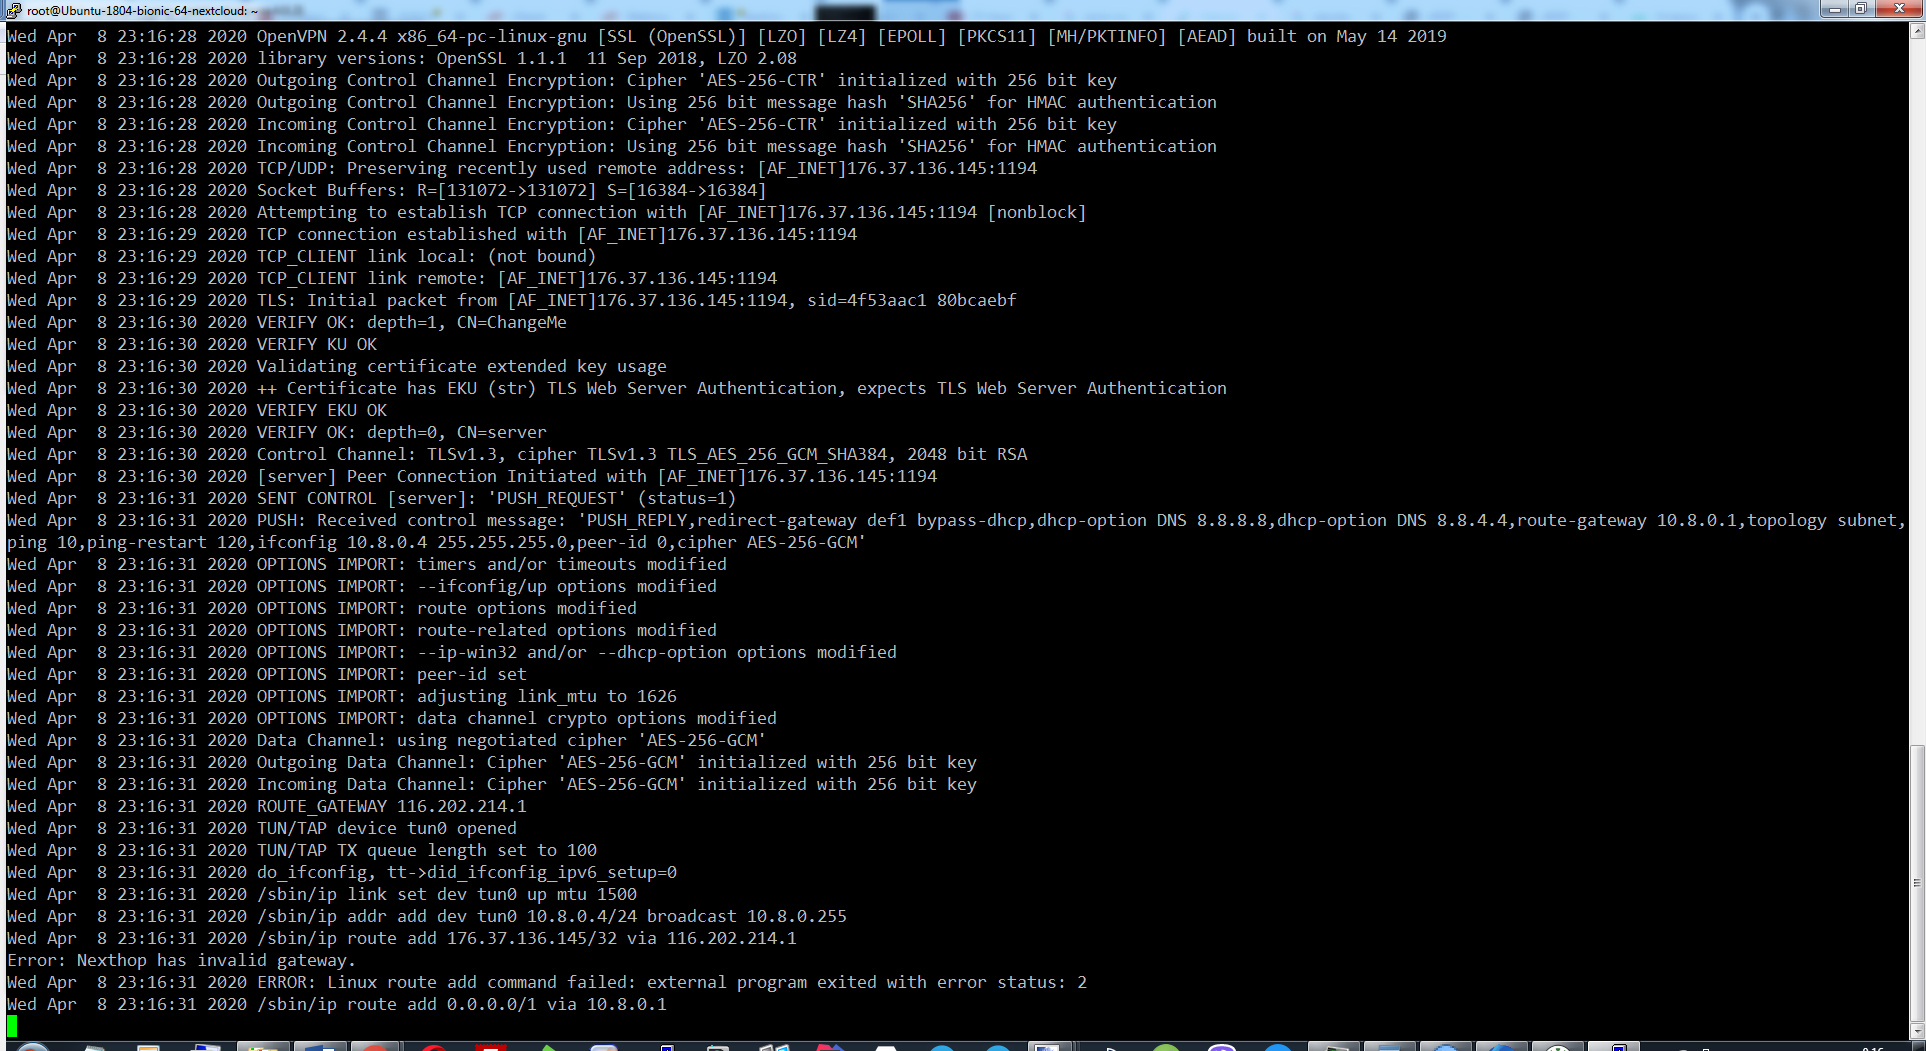Minimize the PuTTY terminal window
The width and height of the screenshot is (1926, 1051).
coord(1832,9)
